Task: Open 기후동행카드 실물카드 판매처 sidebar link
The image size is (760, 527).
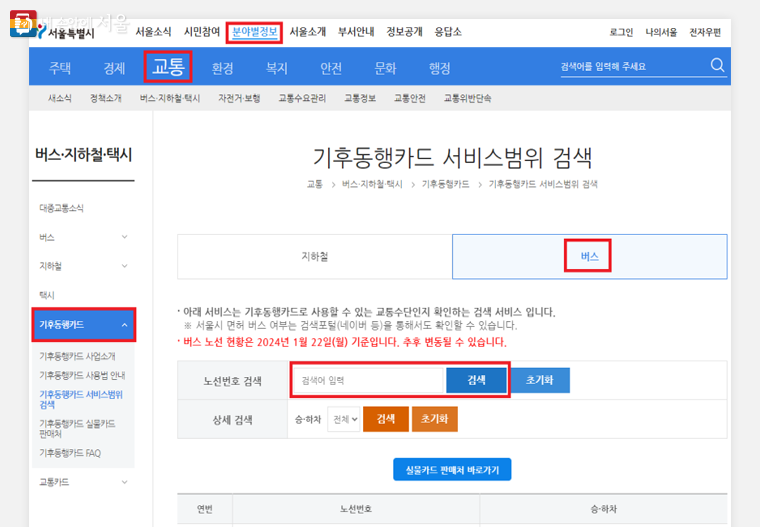Action: [x=77, y=429]
